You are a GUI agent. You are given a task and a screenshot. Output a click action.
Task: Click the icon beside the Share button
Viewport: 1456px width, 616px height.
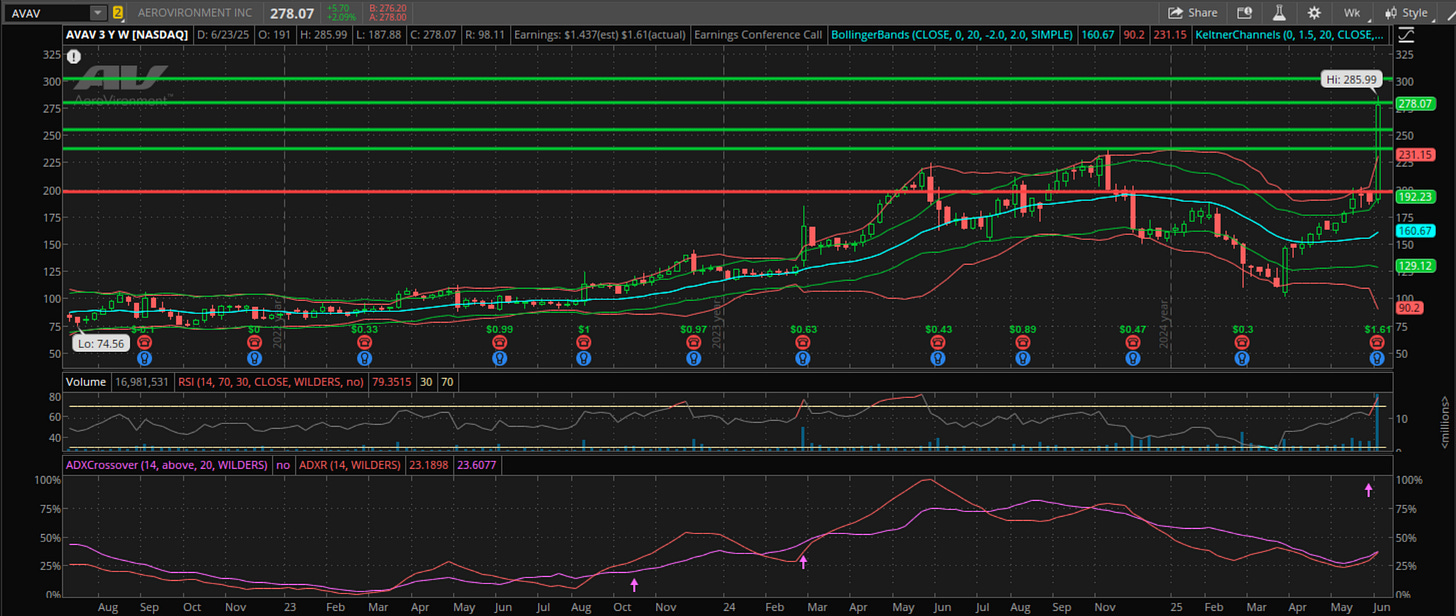[x=1244, y=13]
